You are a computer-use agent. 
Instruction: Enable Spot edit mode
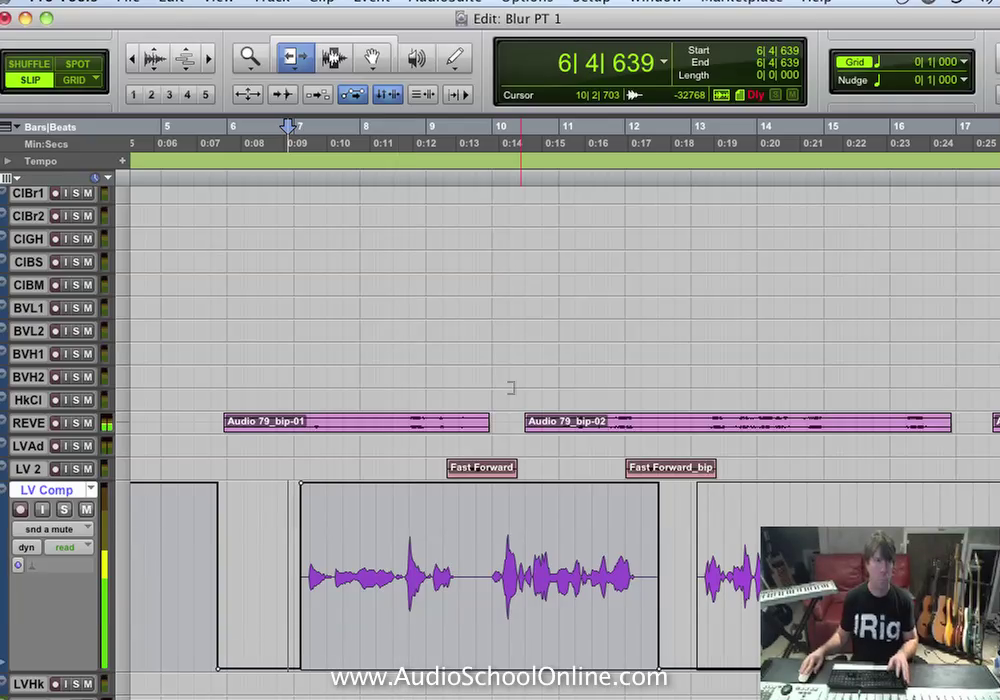78,64
